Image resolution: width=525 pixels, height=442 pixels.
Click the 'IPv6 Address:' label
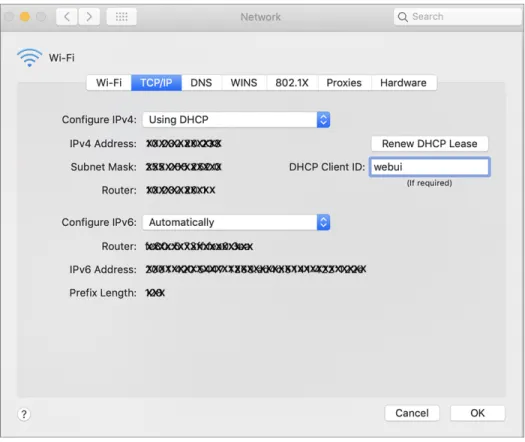coord(103,269)
